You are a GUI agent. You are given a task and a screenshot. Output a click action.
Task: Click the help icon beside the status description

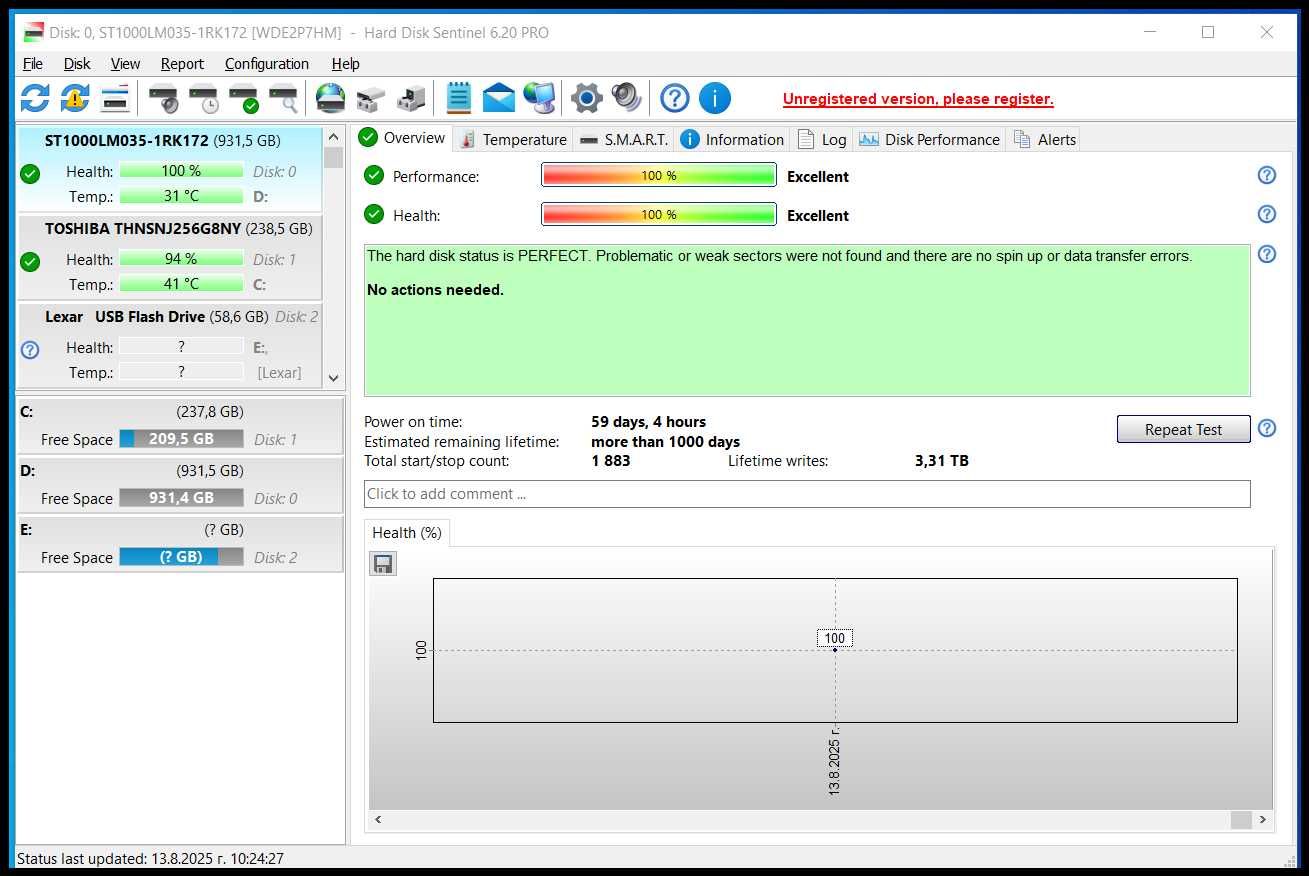1266,254
